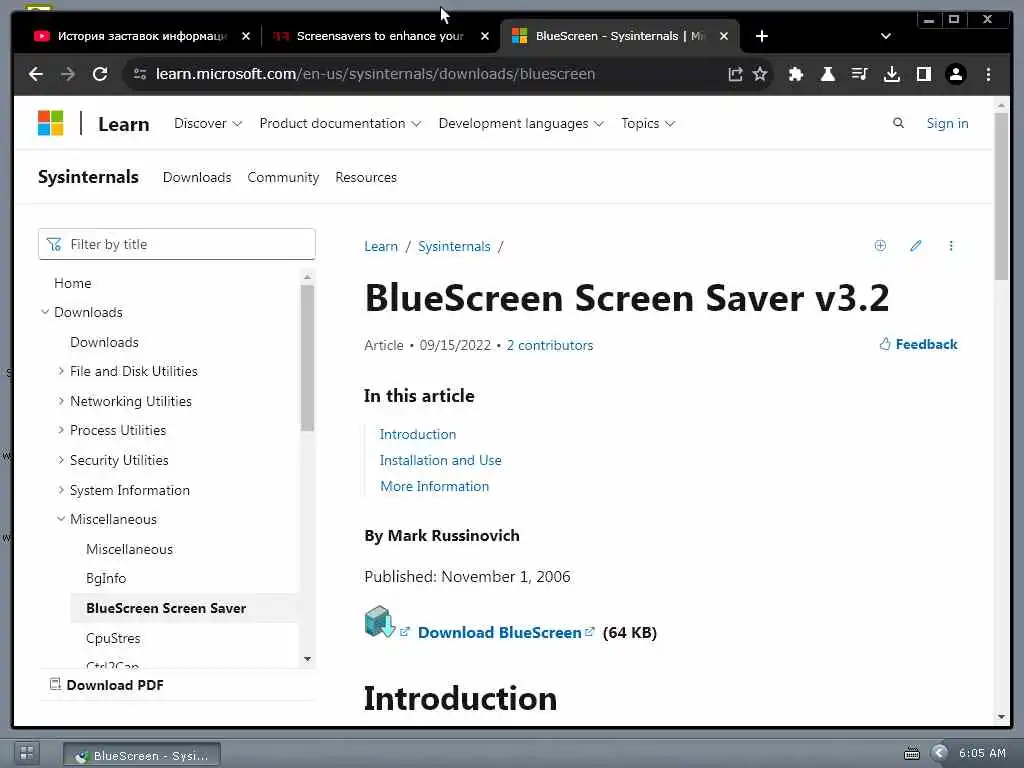
Task: Open the Development languages dropdown
Action: (x=521, y=123)
